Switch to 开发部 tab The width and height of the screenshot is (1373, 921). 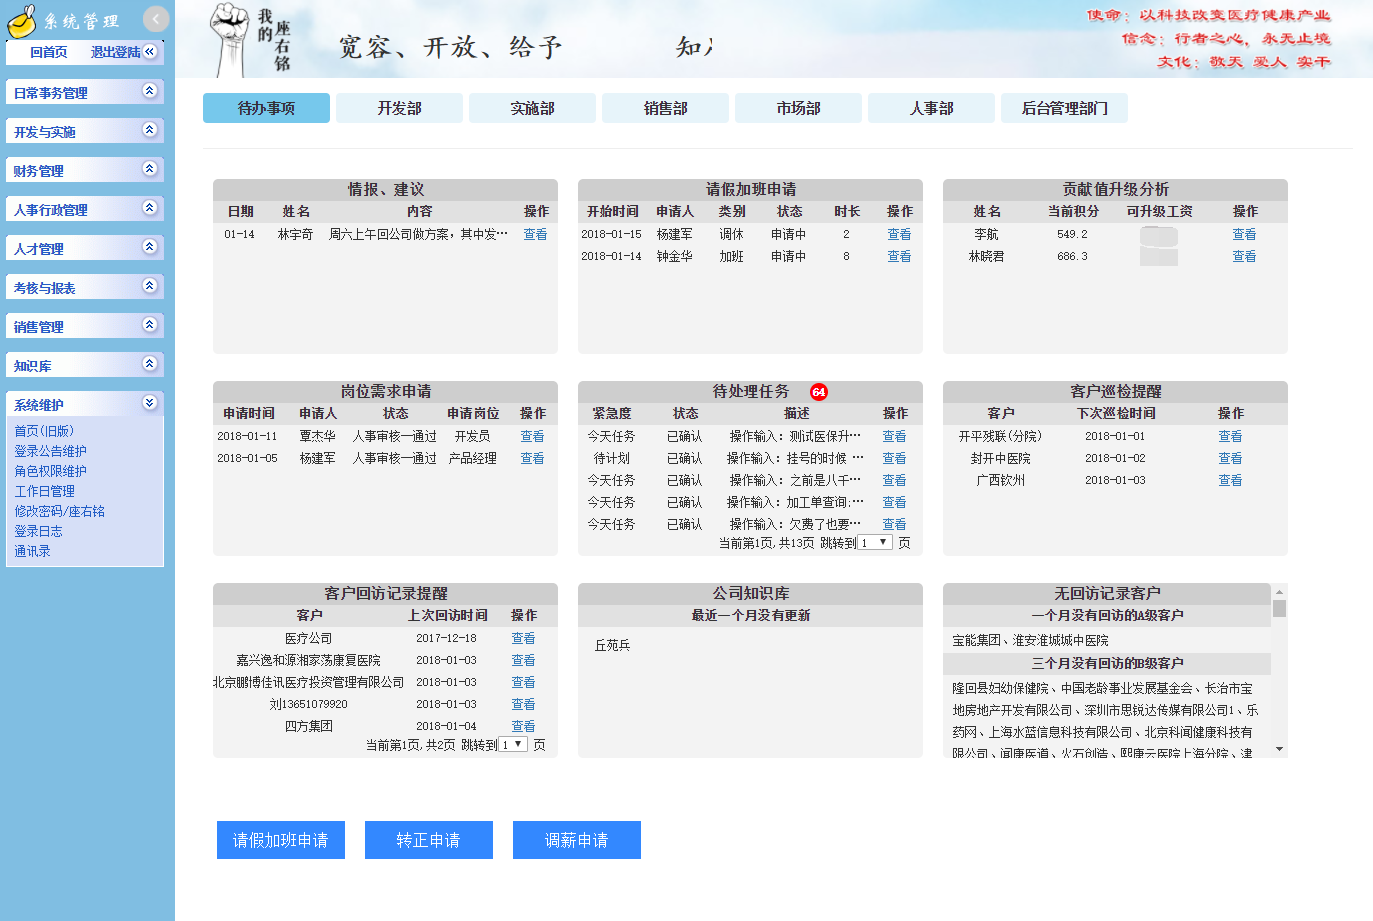tap(399, 108)
